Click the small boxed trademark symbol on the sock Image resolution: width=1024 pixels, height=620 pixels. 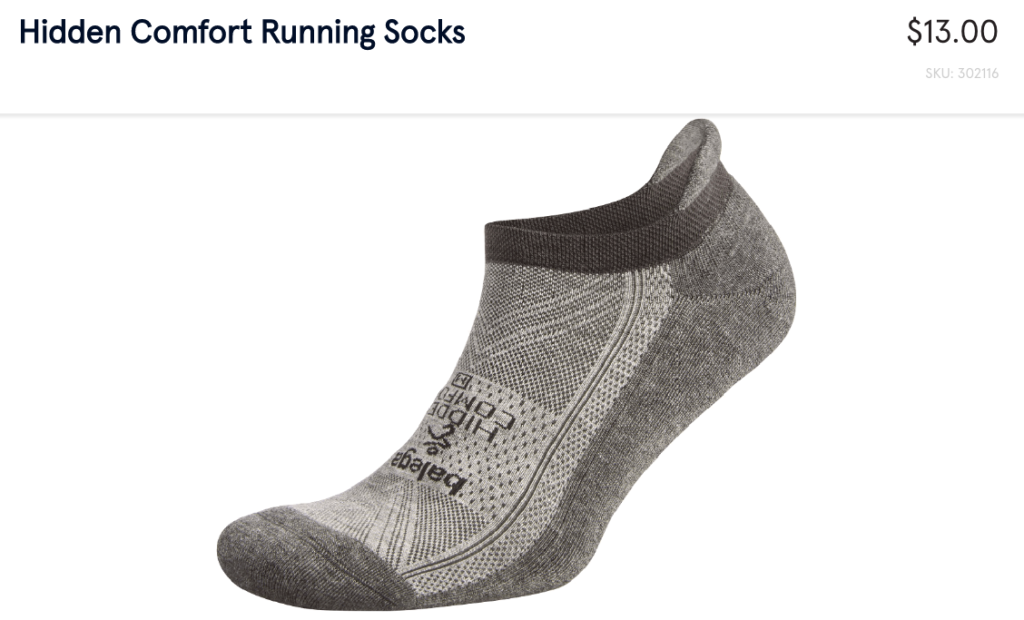464,379
